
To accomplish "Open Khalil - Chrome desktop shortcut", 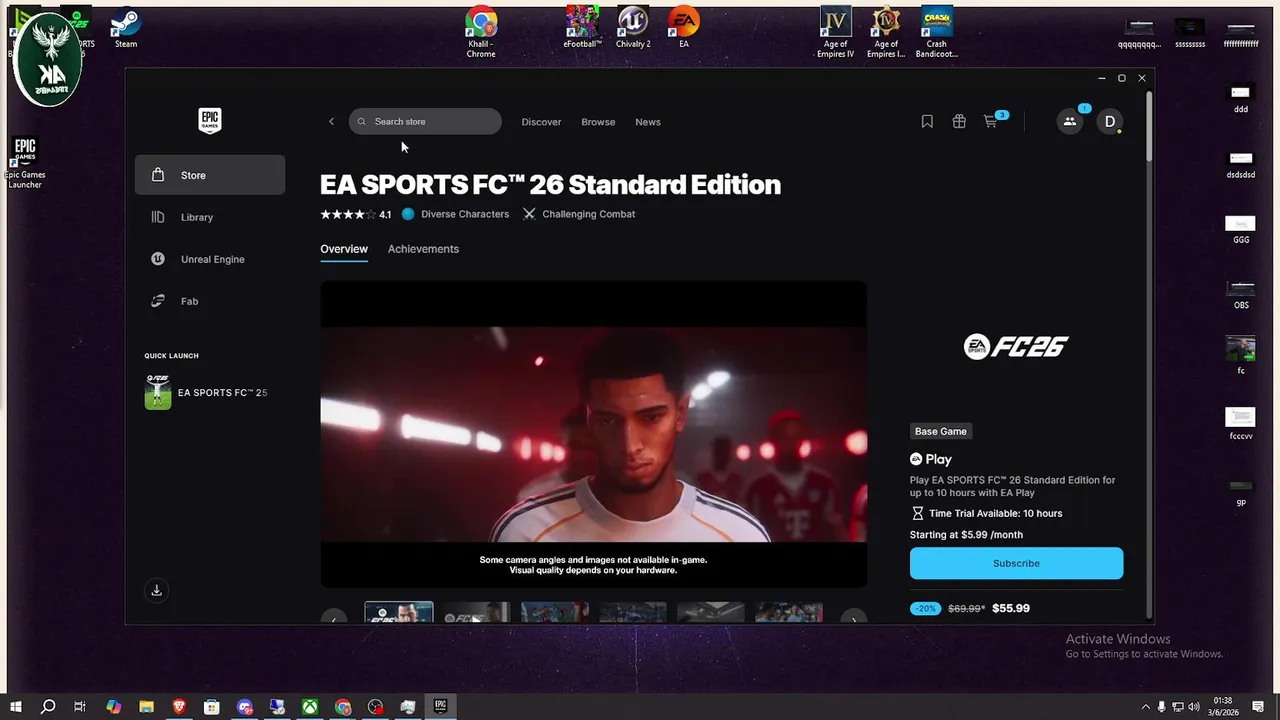I will click(x=481, y=32).
